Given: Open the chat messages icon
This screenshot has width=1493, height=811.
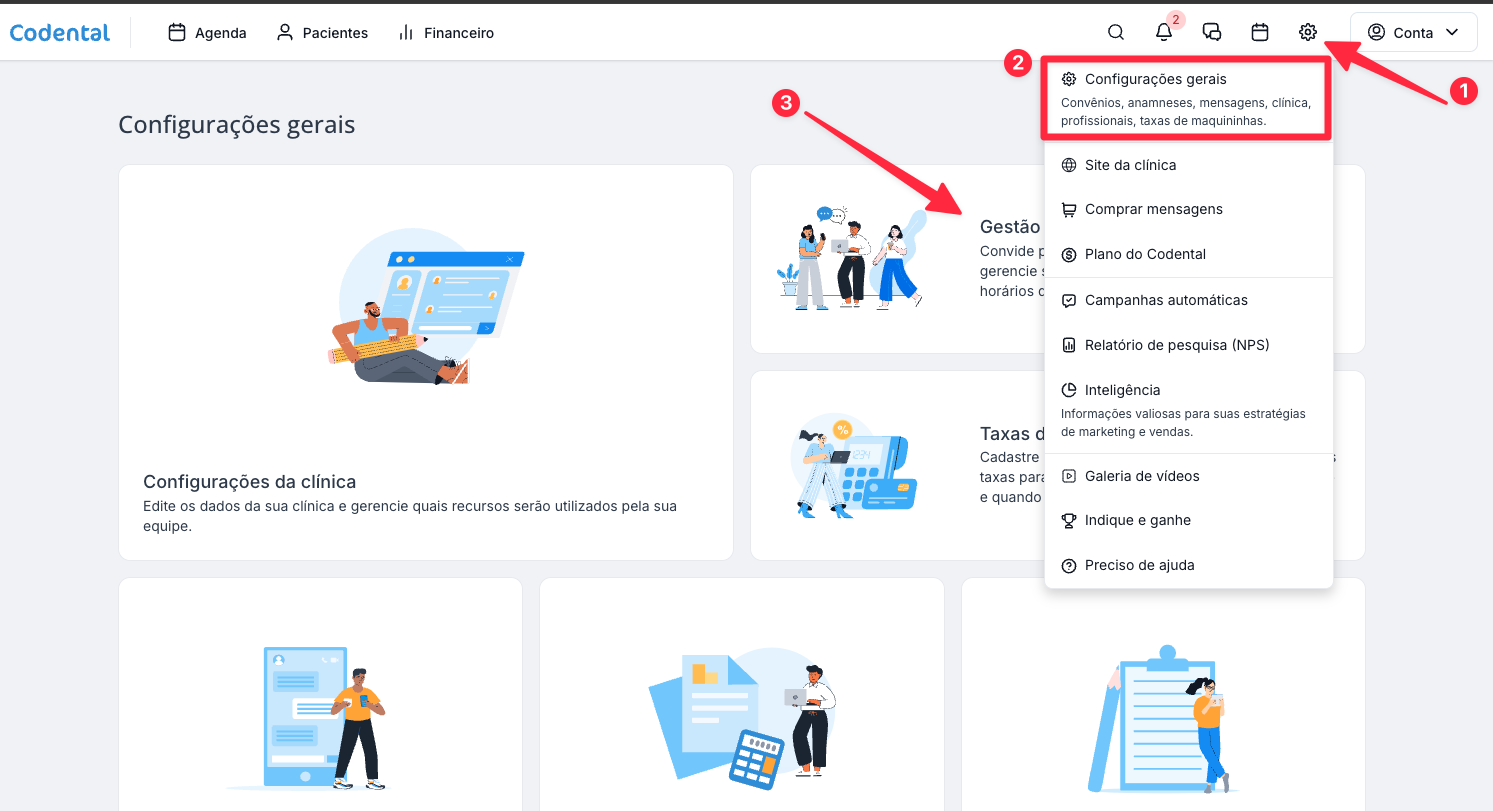Looking at the screenshot, I should tap(1212, 33).
